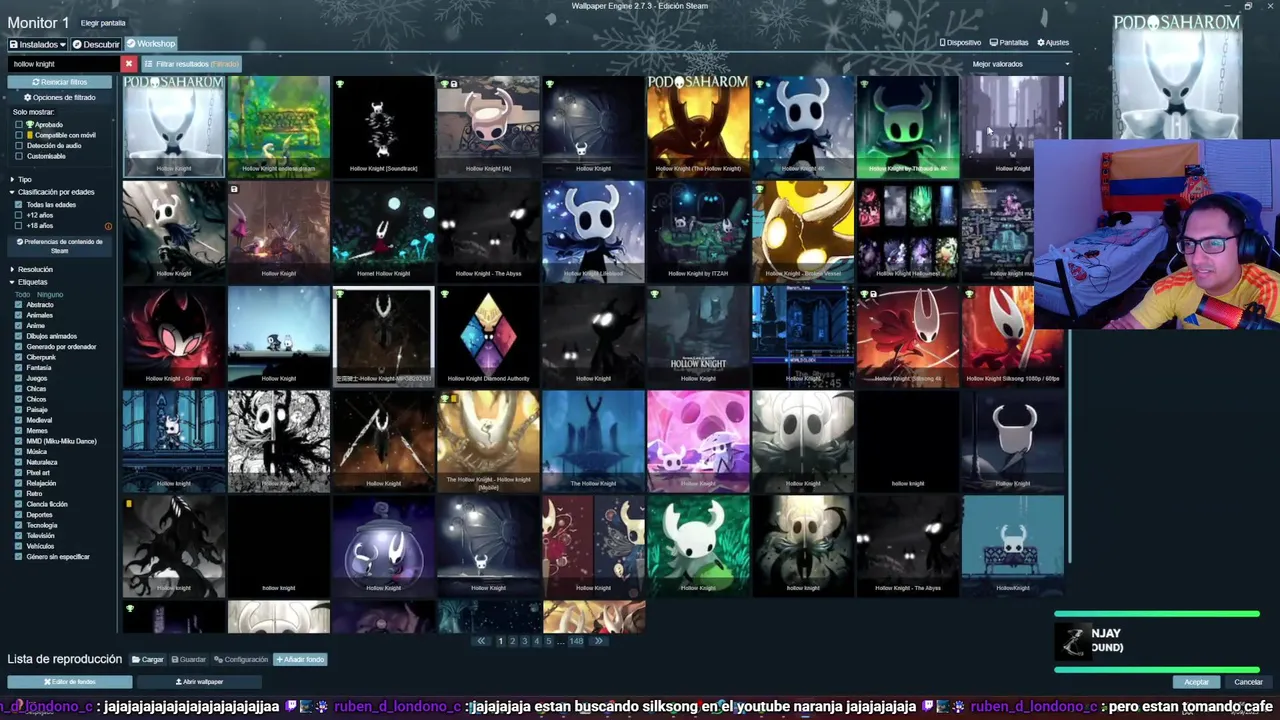
Task: Click the orange age info warning icon
Action: 108,226
